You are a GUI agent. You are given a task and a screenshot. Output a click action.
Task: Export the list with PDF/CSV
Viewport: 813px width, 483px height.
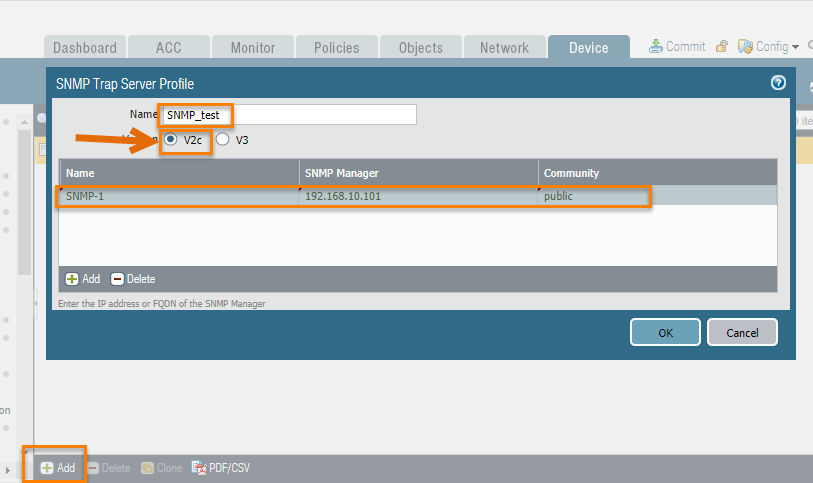(x=221, y=468)
